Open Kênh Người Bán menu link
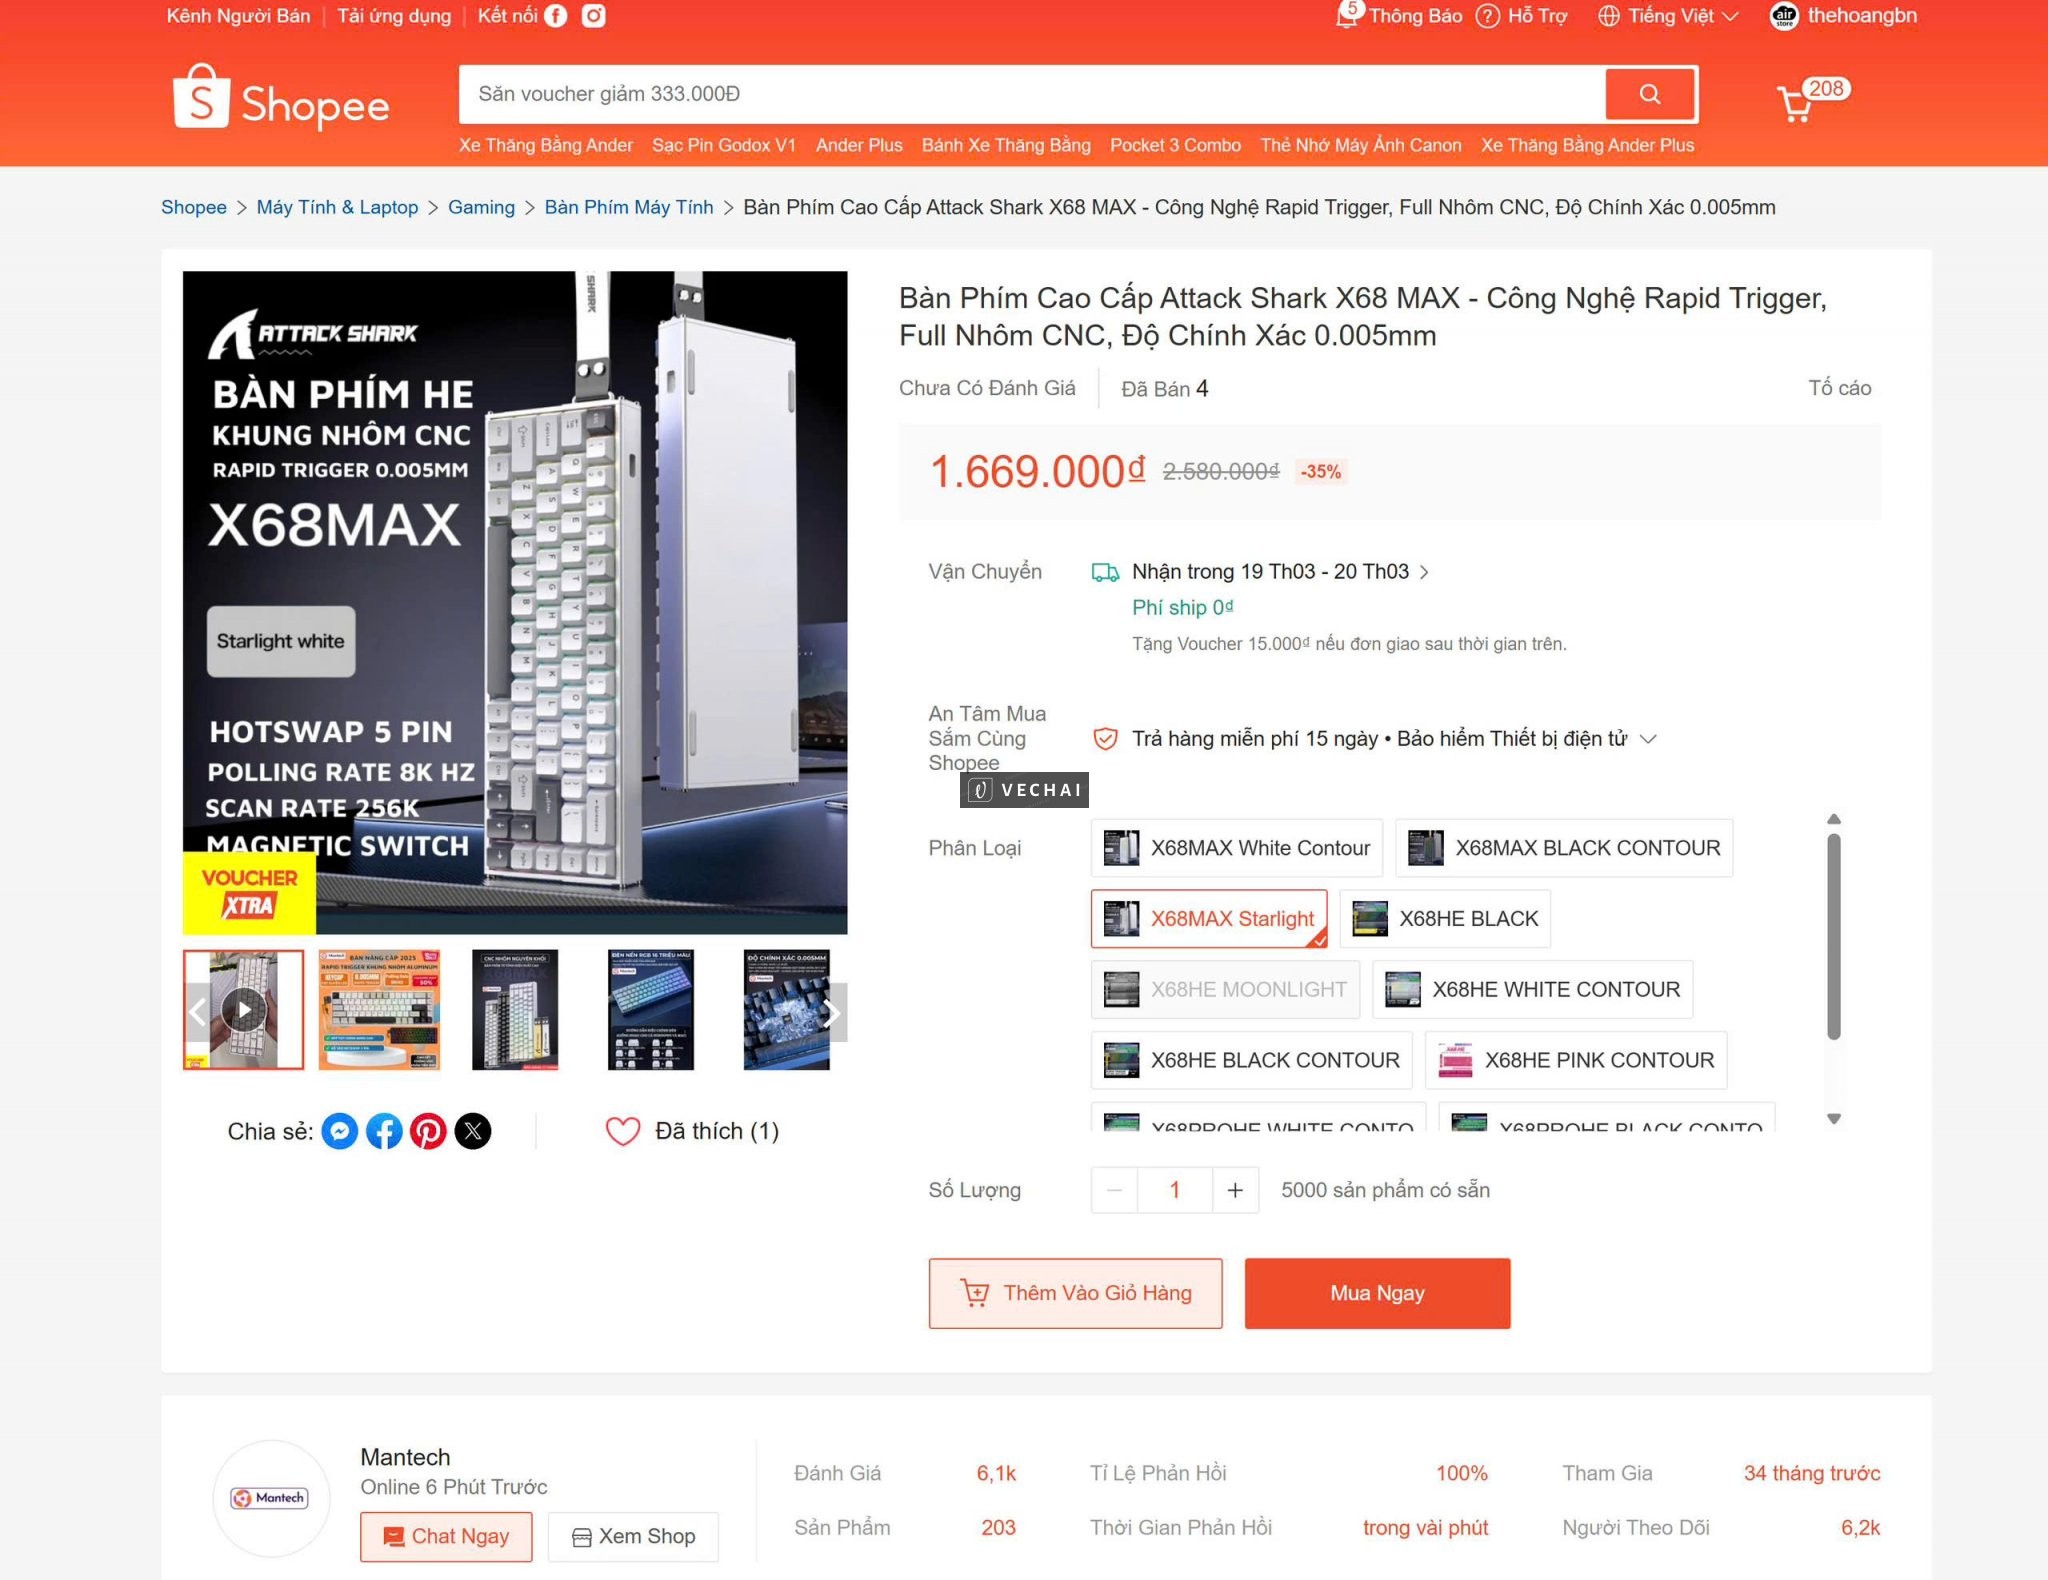The height and width of the screenshot is (1580, 2048). [x=238, y=16]
